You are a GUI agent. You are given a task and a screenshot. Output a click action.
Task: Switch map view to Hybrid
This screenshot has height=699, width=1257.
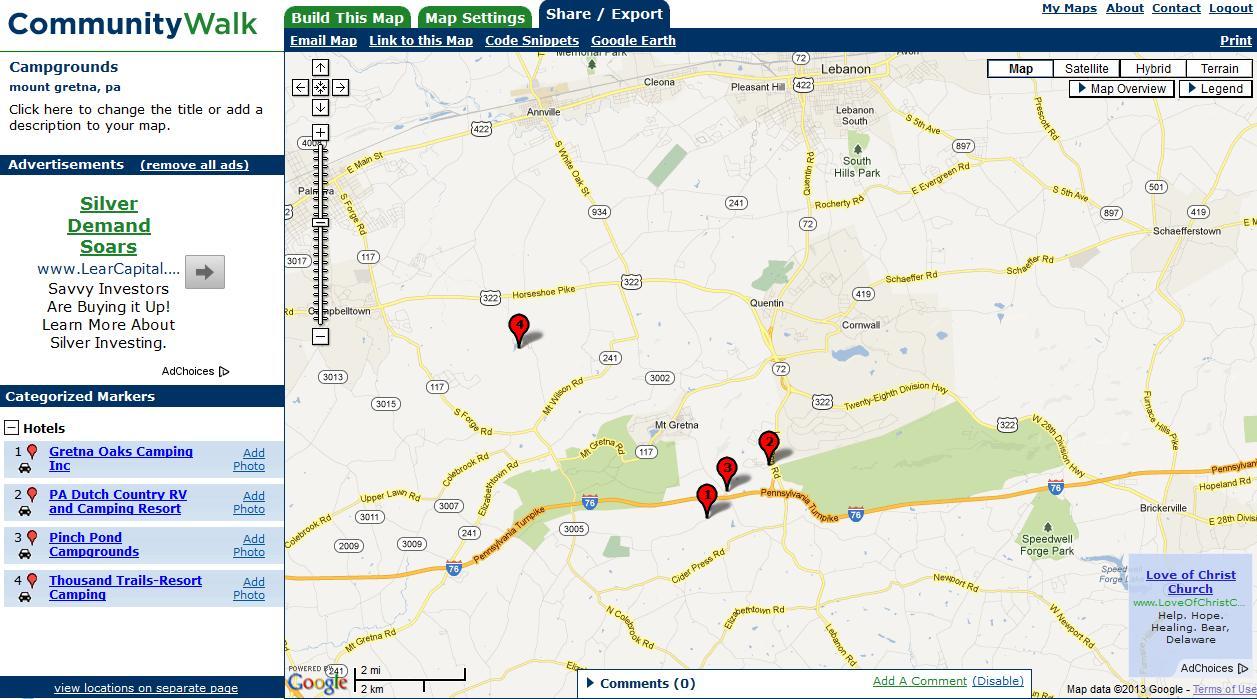pos(1152,69)
